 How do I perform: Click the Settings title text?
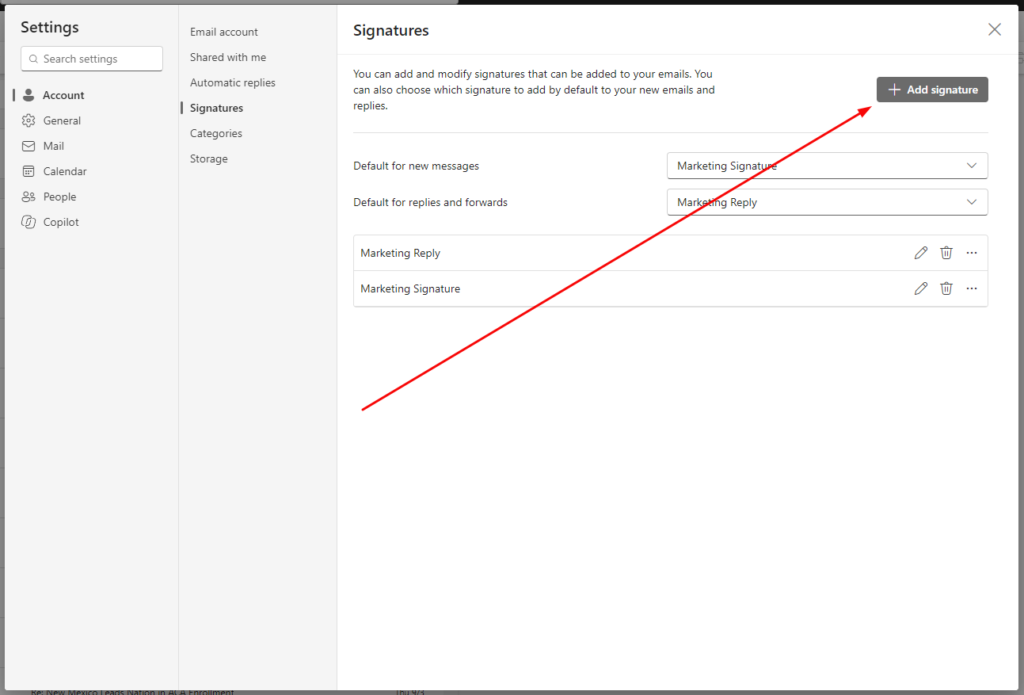point(50,27)
